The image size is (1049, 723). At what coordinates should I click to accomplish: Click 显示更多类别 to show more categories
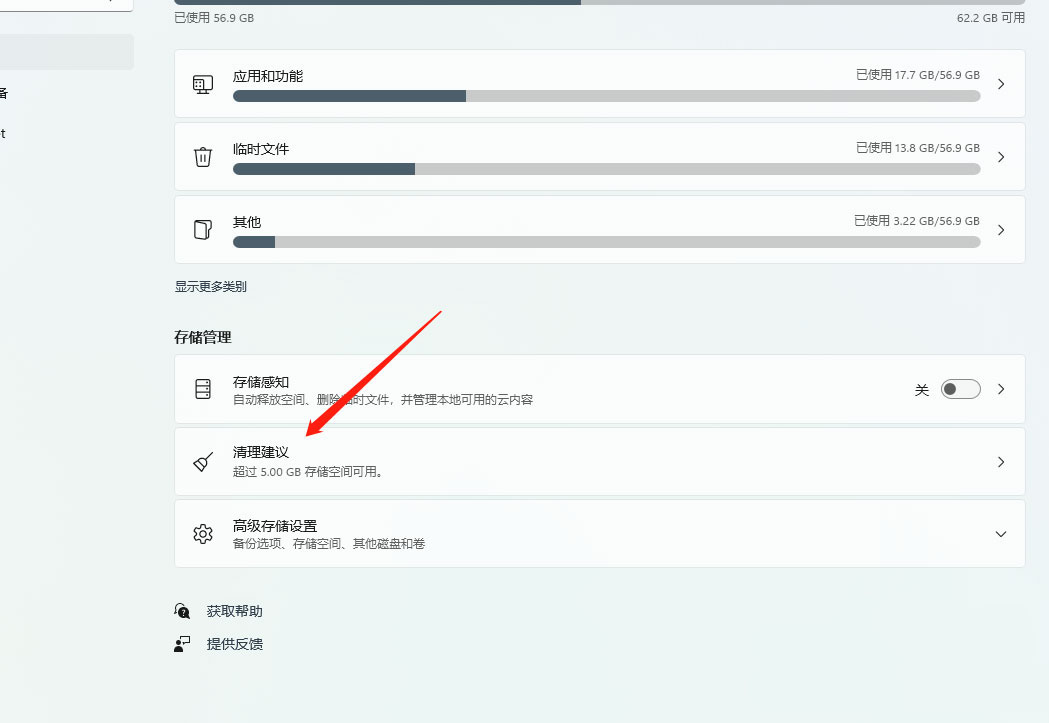(x=211, y=286)
